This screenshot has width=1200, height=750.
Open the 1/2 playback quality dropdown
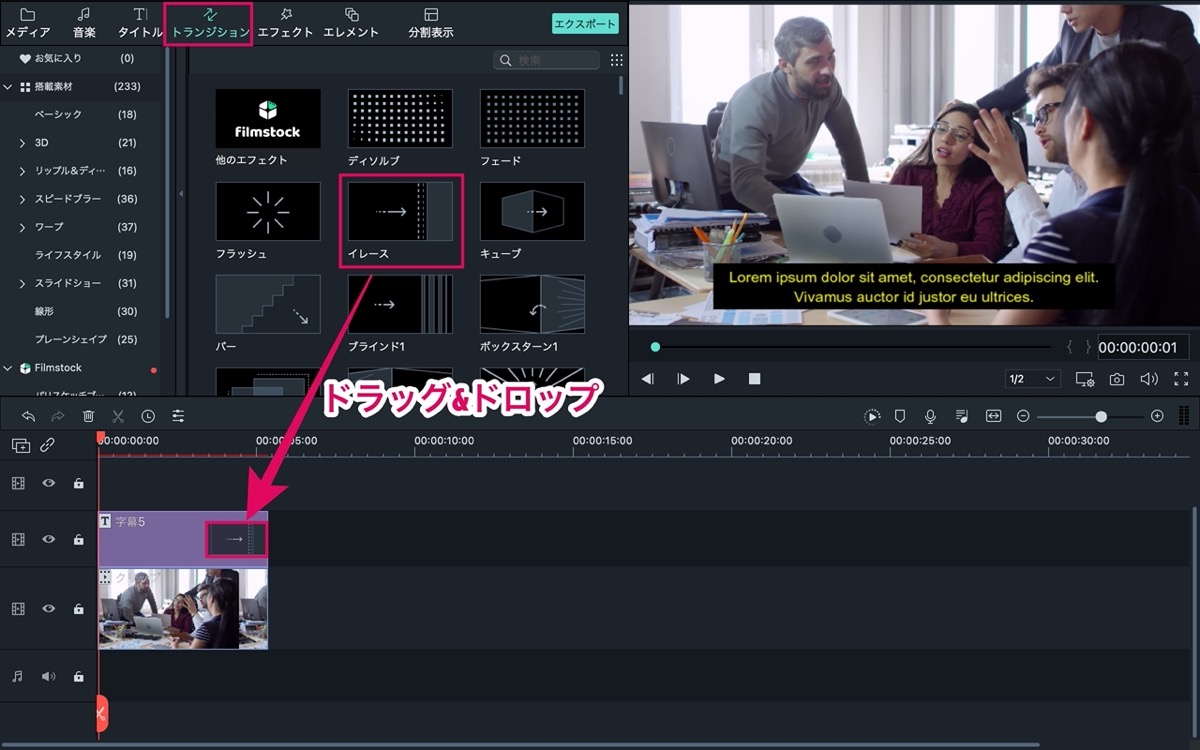click(x=1033, y=379)
